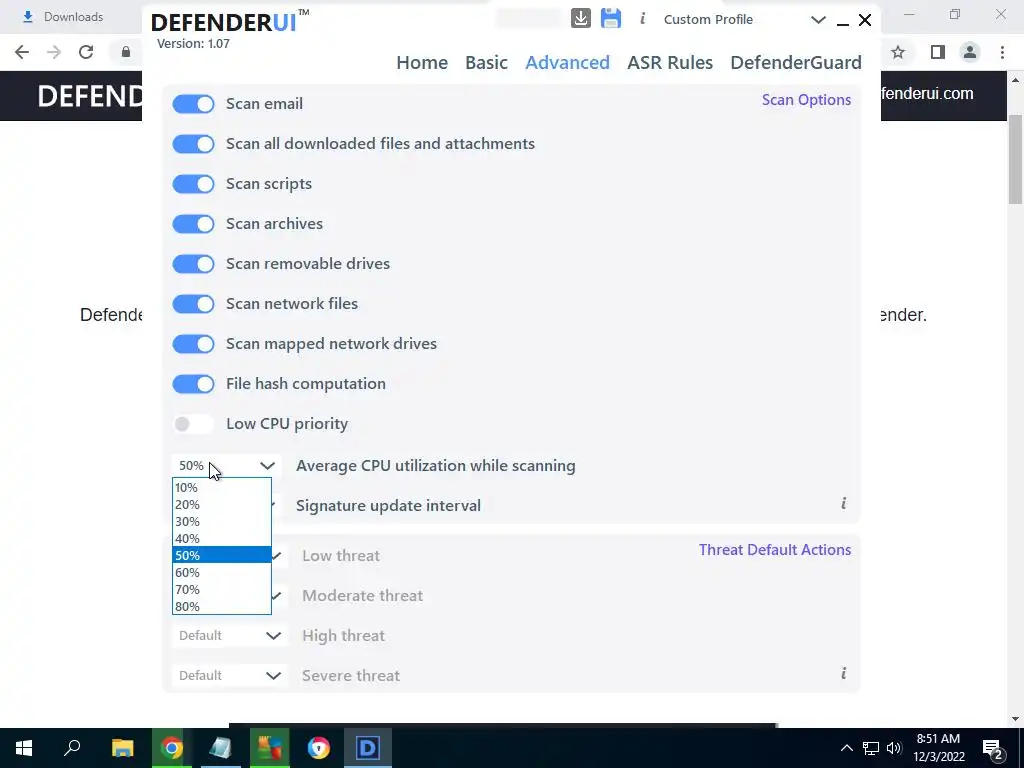Image resolution: width=1024 pixels, height=768 pixels.
Task: Toggle Chrome side panel icon
Action: [x=938, y=52]
